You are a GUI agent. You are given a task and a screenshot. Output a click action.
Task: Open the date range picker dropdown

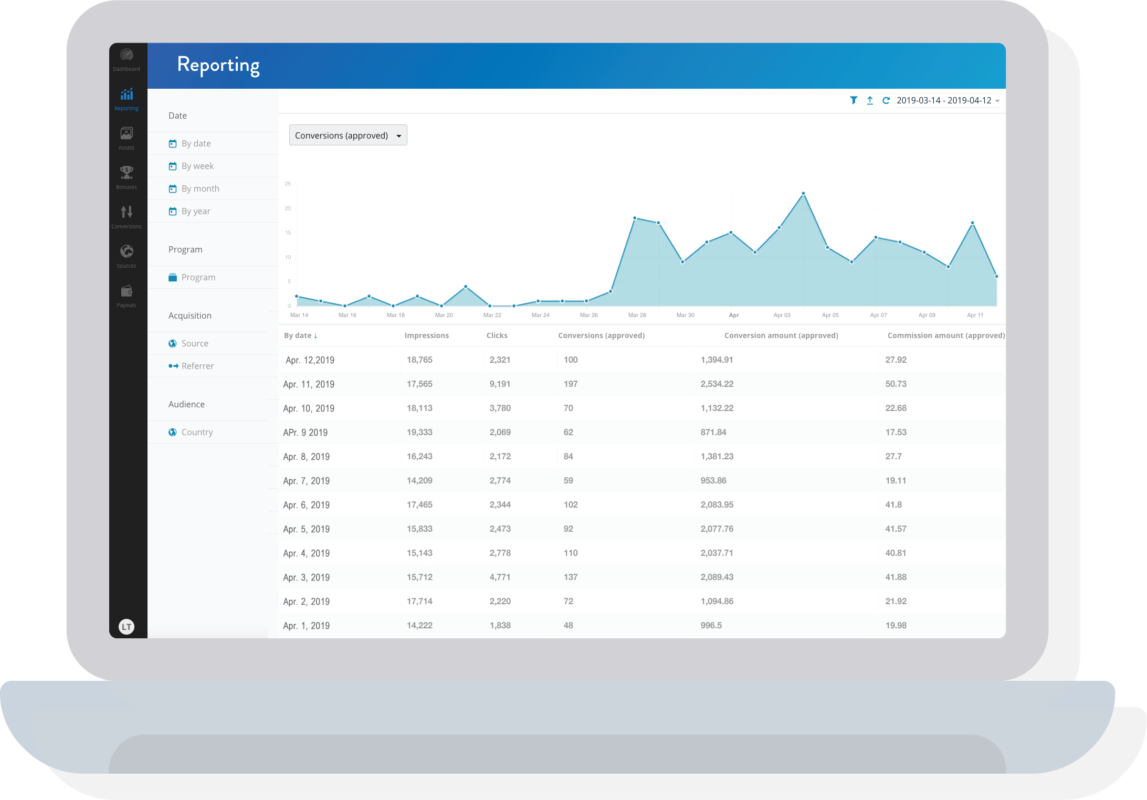coord(948,101)
